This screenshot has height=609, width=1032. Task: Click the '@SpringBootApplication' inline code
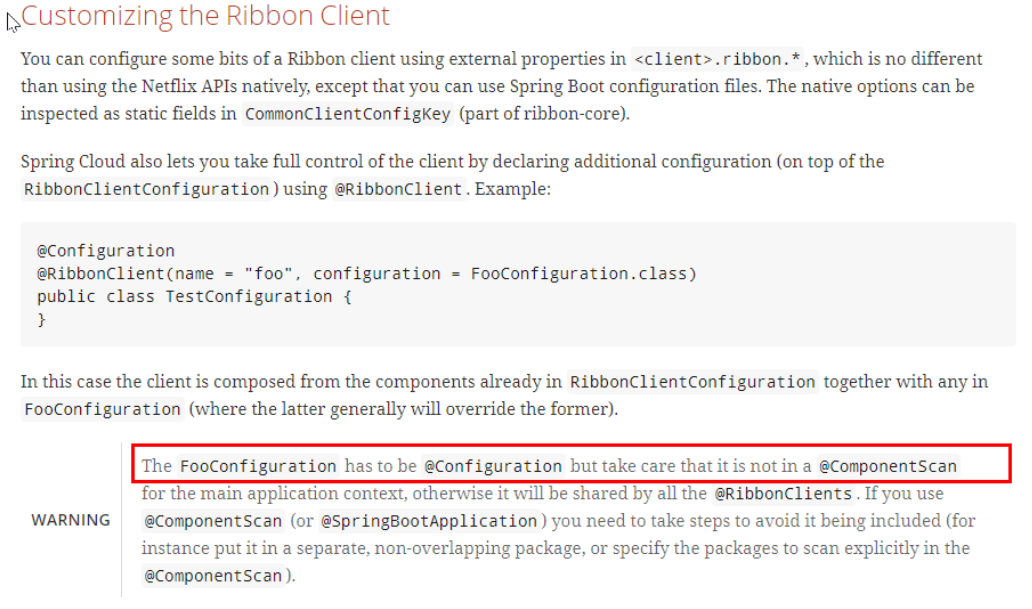429,521
